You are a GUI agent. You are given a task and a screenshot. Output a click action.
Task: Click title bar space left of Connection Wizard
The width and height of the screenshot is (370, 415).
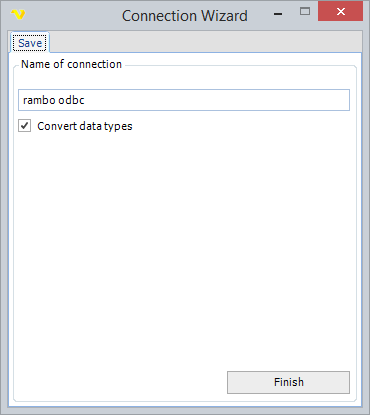click(73, 15)
